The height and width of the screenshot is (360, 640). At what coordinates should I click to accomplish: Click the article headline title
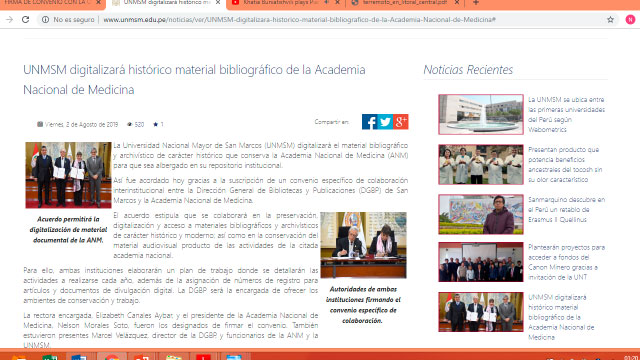tap(194, 80)
